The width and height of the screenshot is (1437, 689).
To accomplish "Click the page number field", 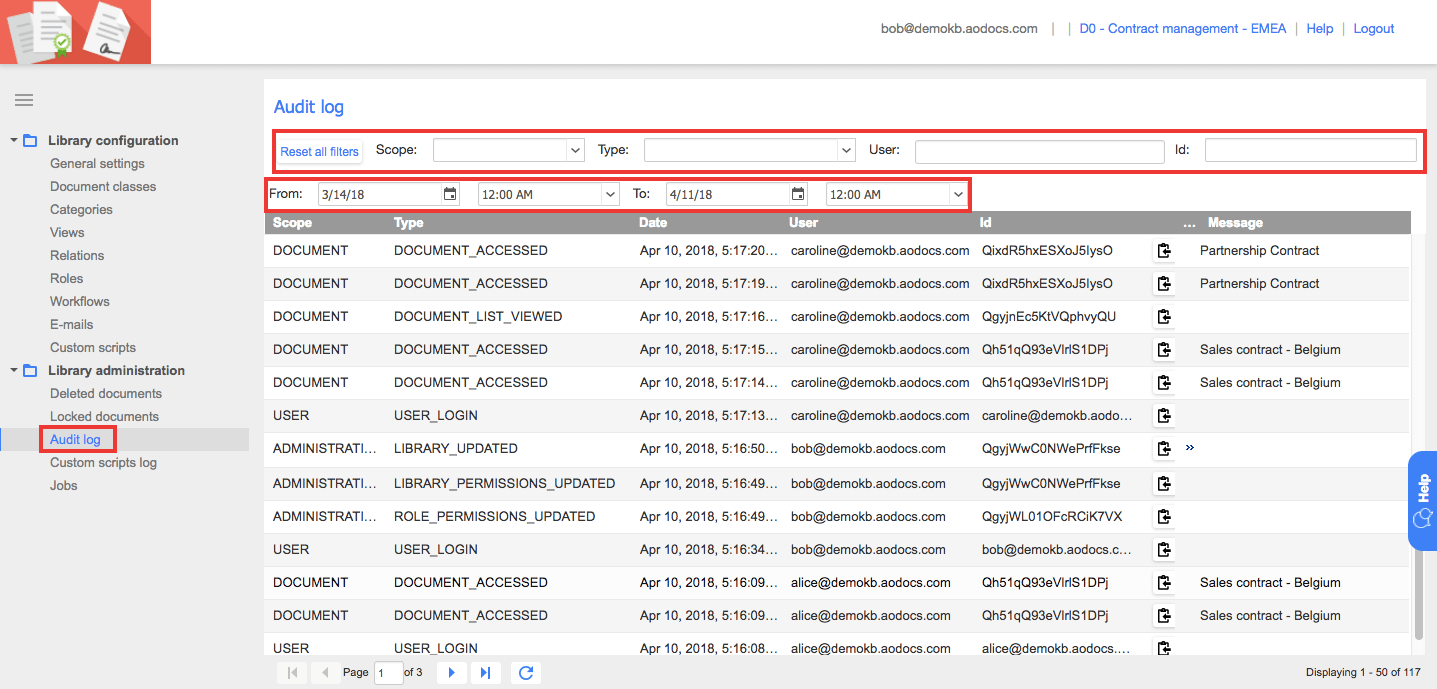I will click(388, 673).
